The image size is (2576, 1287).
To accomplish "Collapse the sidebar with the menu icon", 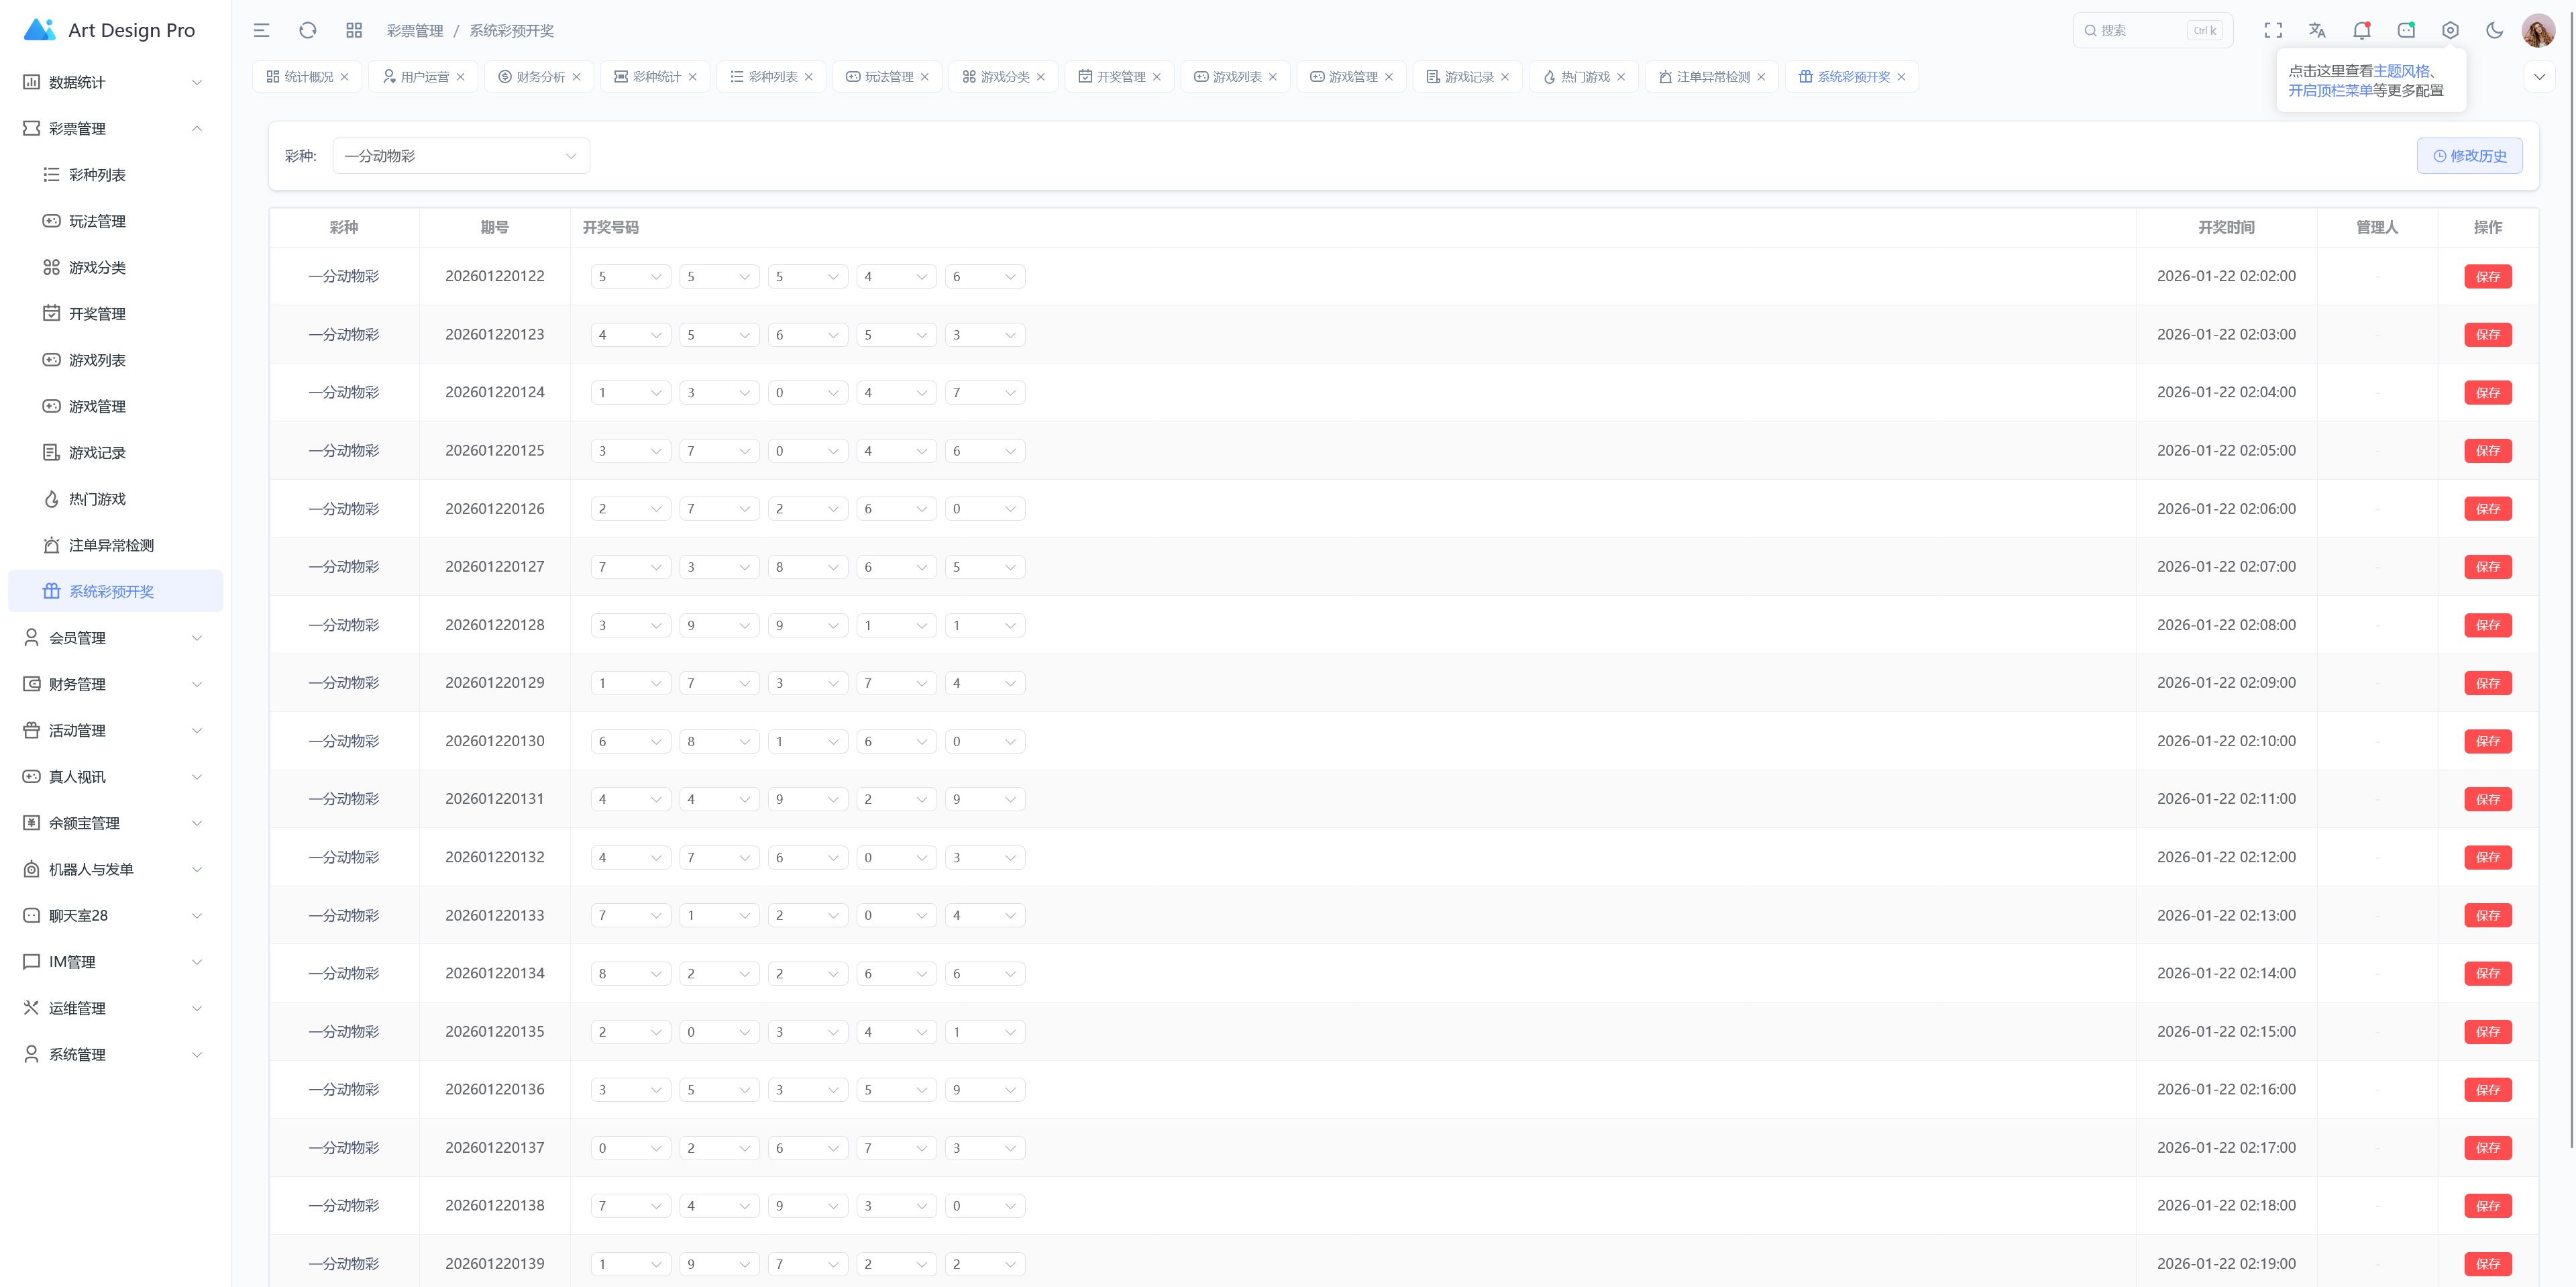I will (261, 30).
